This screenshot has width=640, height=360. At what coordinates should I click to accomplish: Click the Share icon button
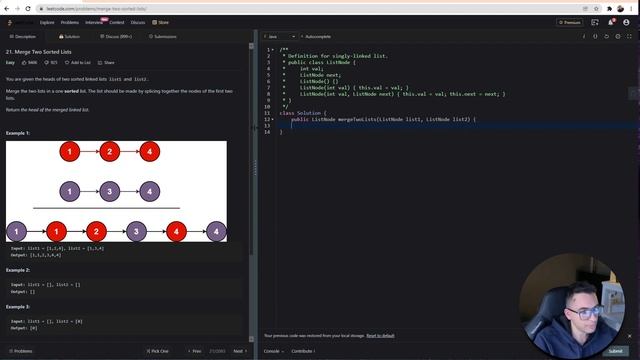click(x=106, y=62)
